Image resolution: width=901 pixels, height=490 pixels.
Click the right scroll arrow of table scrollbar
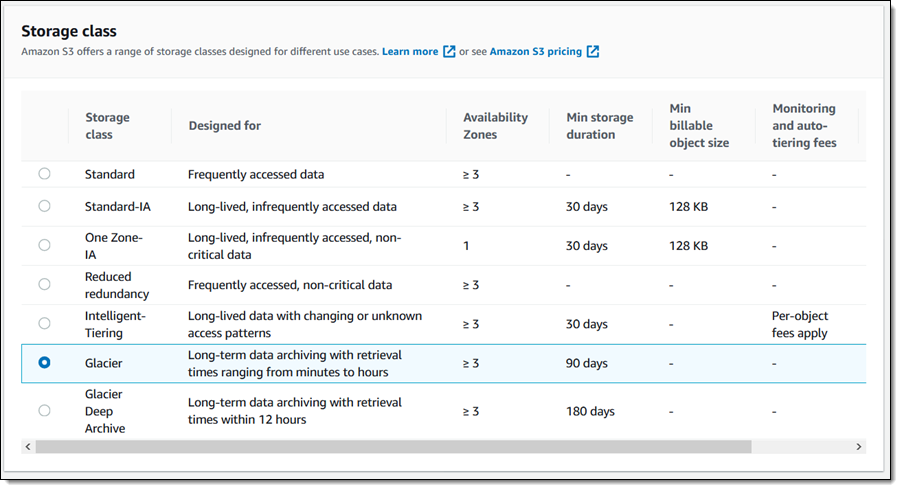tap(858, 446)
